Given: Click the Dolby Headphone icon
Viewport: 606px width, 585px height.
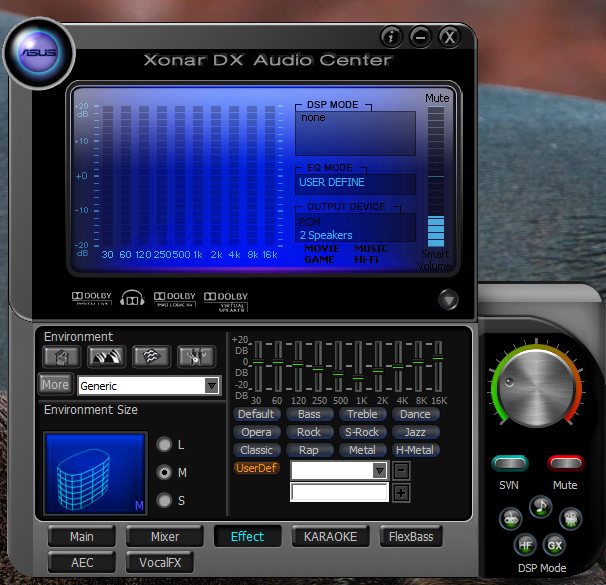Looking at the screenshot, I should (x=132, y=298).
